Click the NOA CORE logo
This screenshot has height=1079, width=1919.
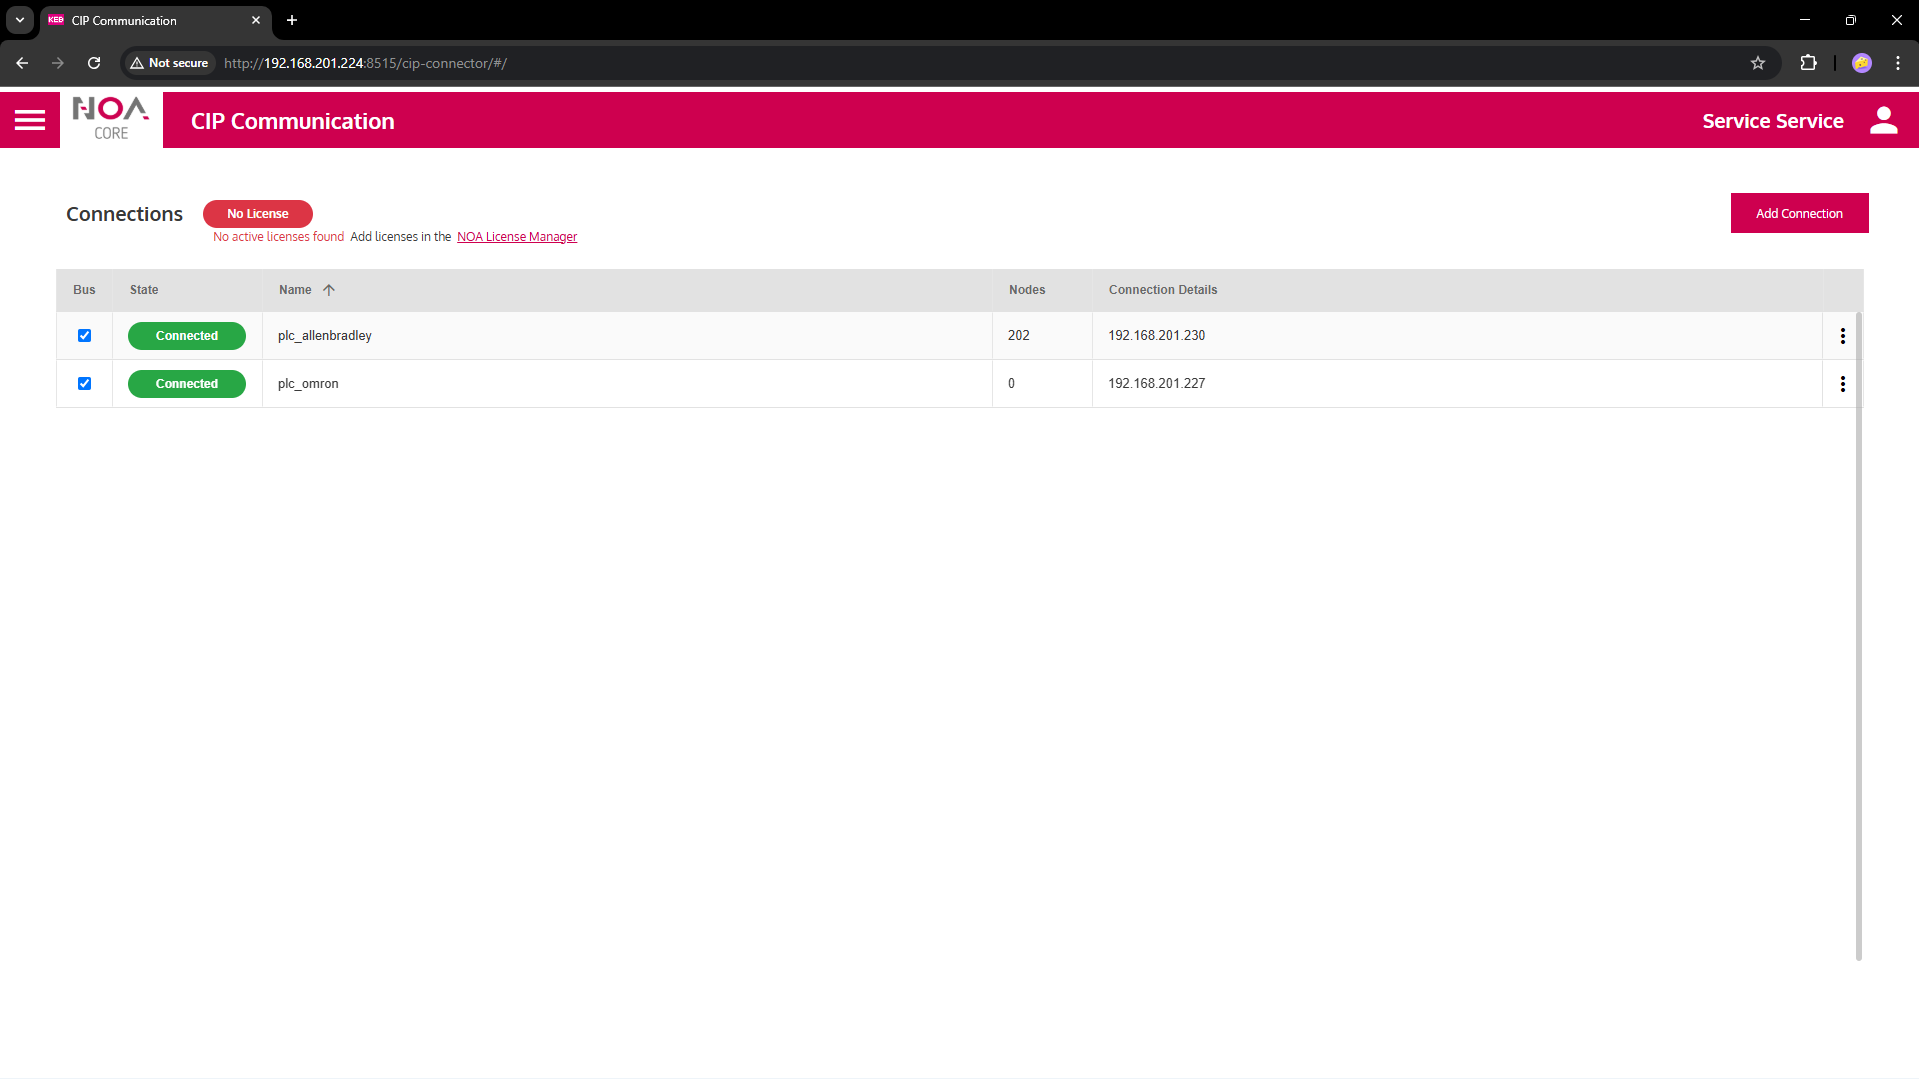(x=111, y=120)
